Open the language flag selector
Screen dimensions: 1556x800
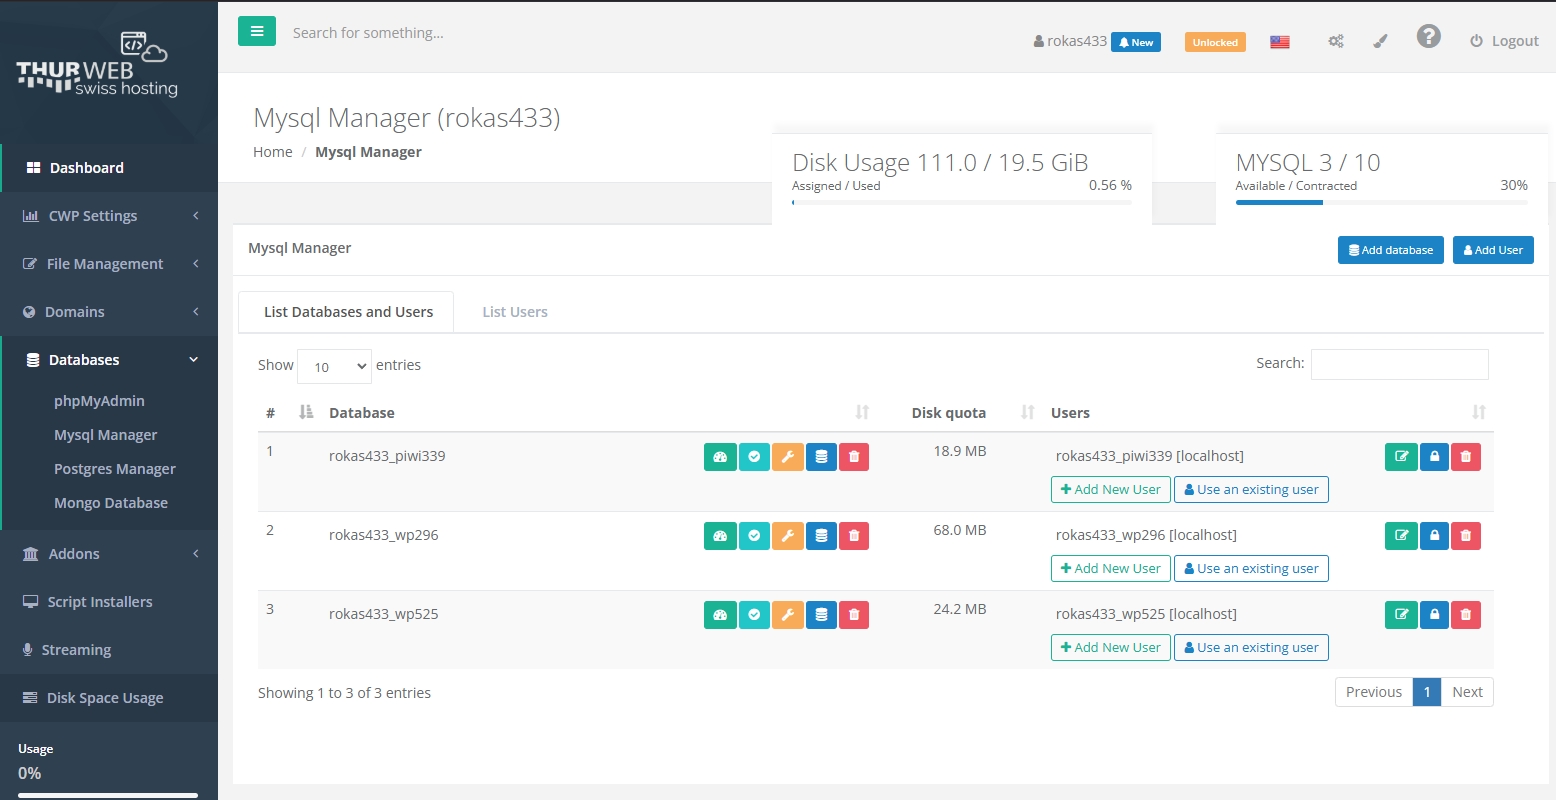point(1280,42)
